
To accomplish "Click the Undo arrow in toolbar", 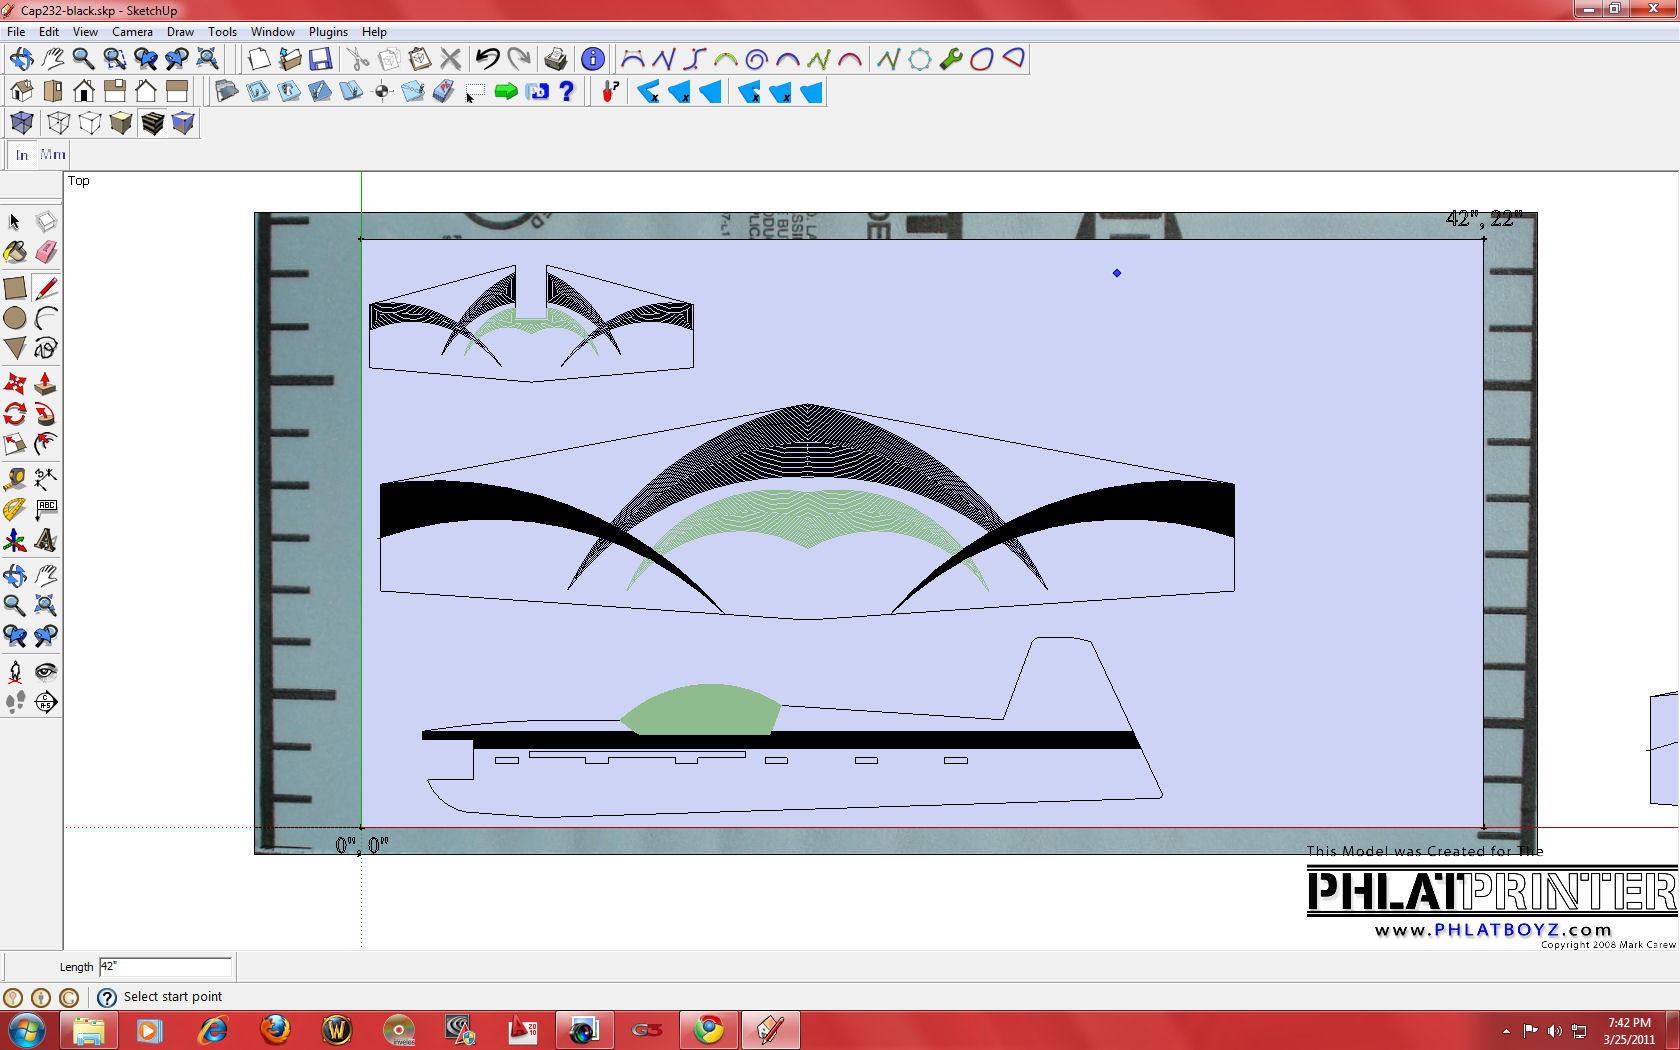I will 487,59.
